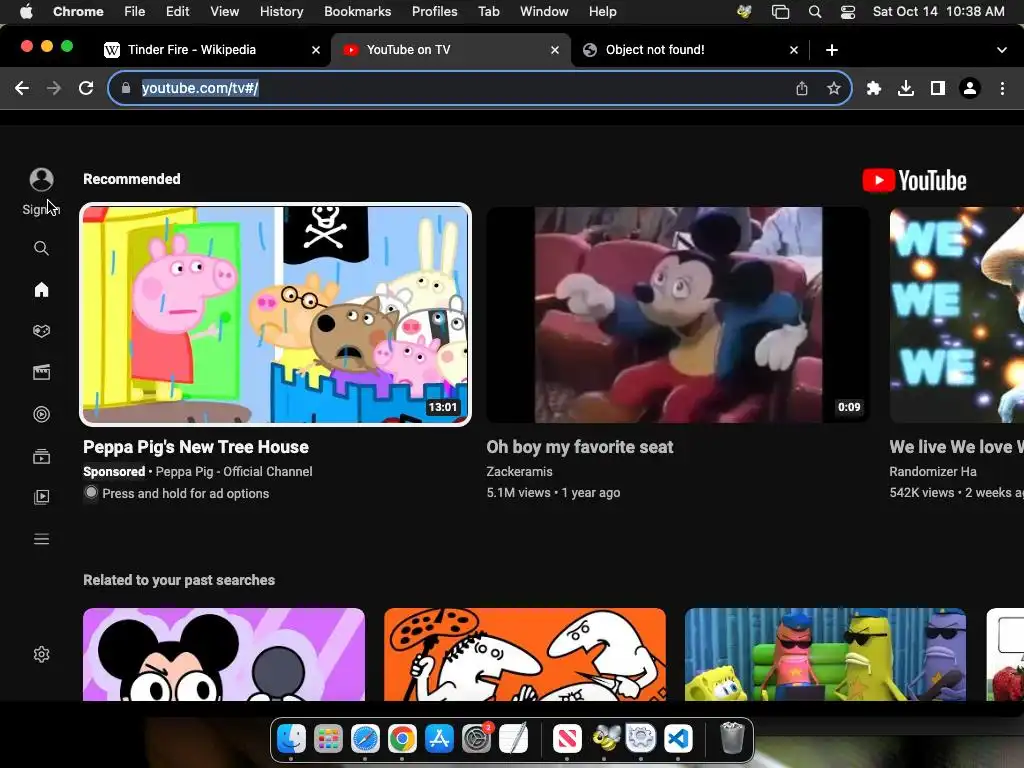Open Chrome profile avatar
This screenshot has height=768, width=1024.
pyautogui.click(x=970, y=88)
